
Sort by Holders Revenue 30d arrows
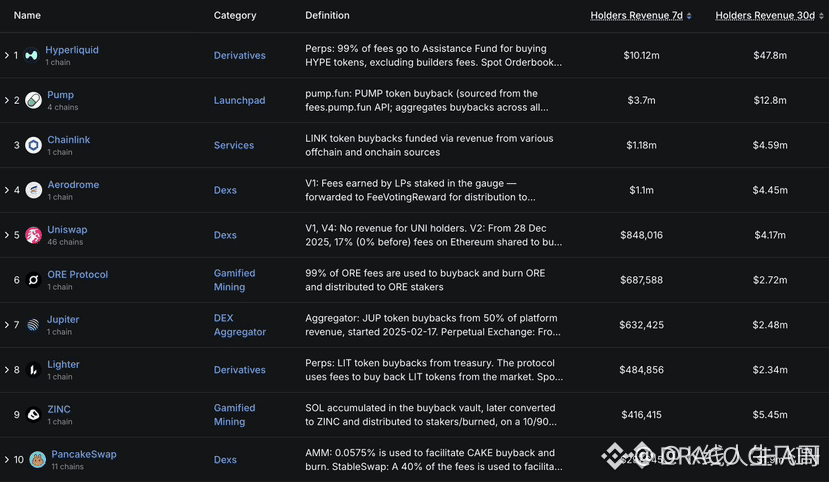tap(821, 16)
